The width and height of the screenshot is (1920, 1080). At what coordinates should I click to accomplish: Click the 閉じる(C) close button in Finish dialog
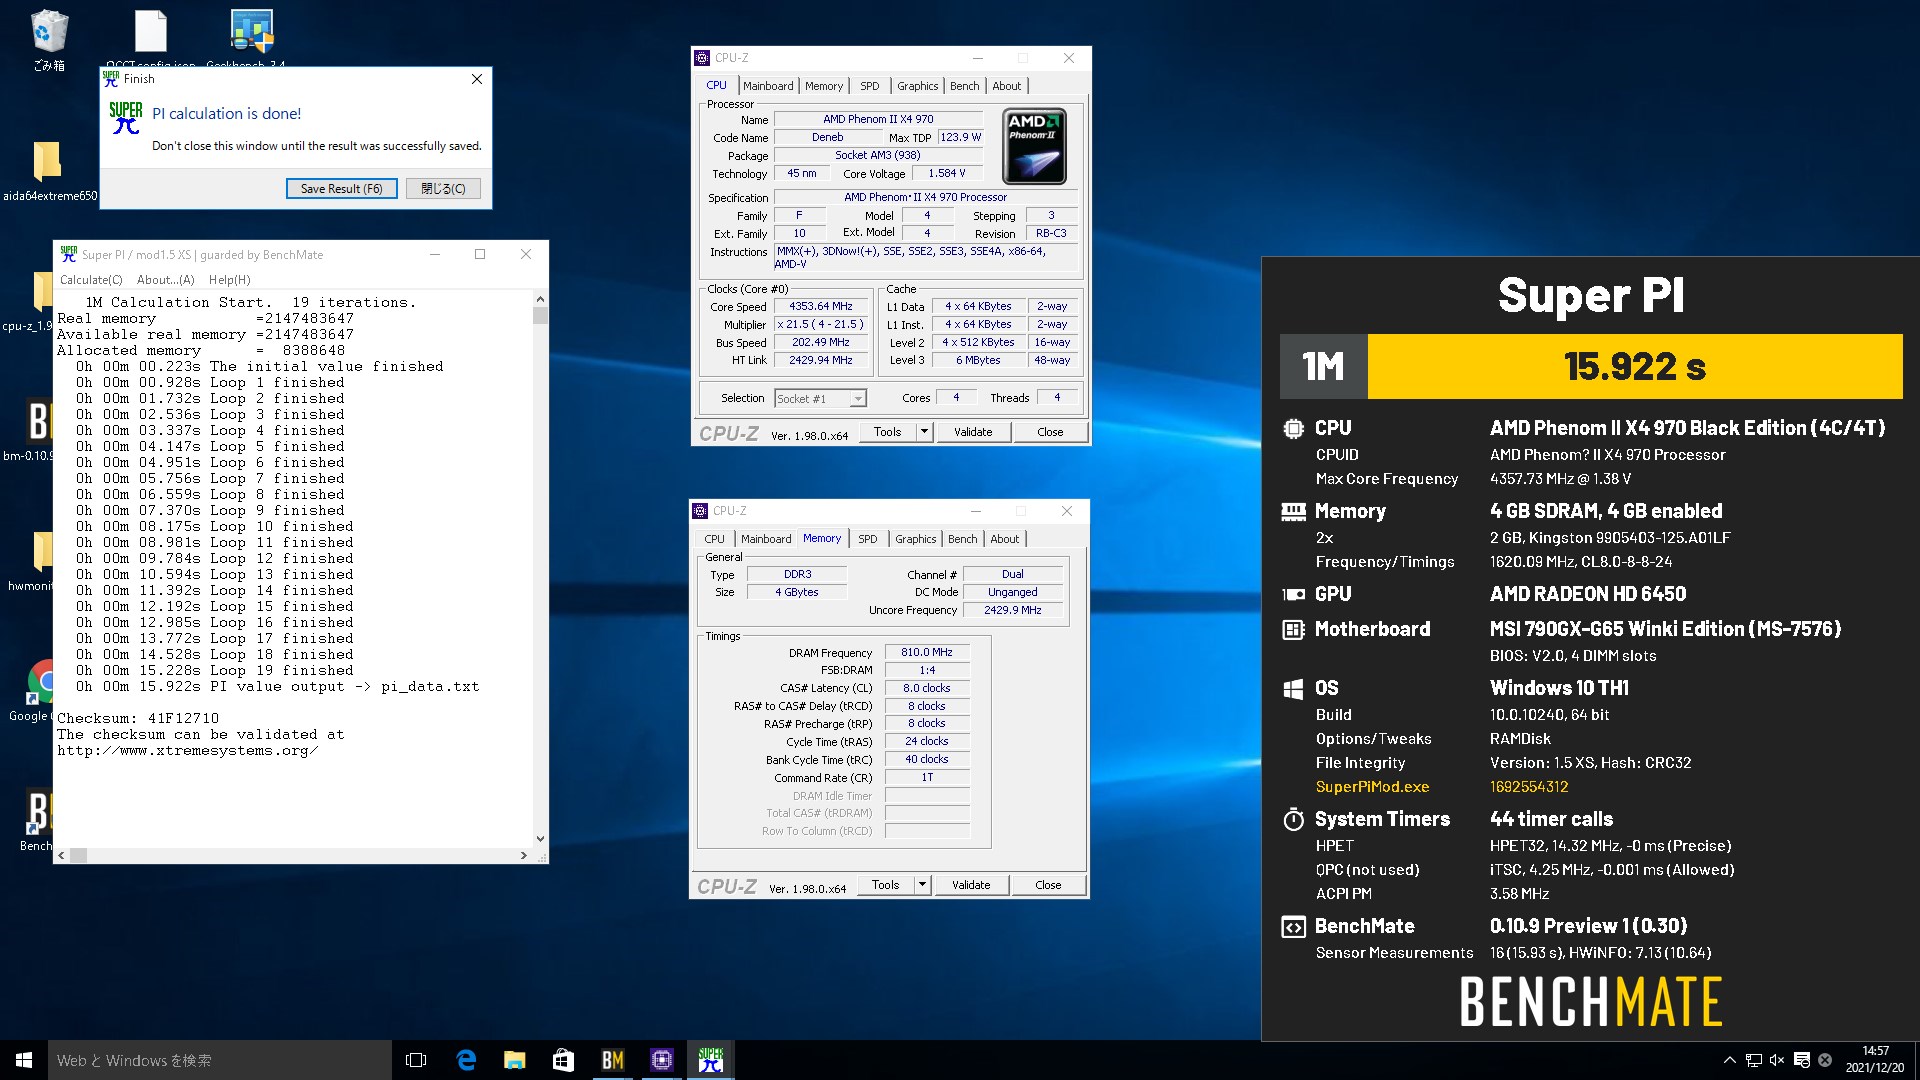pos(443,189)
